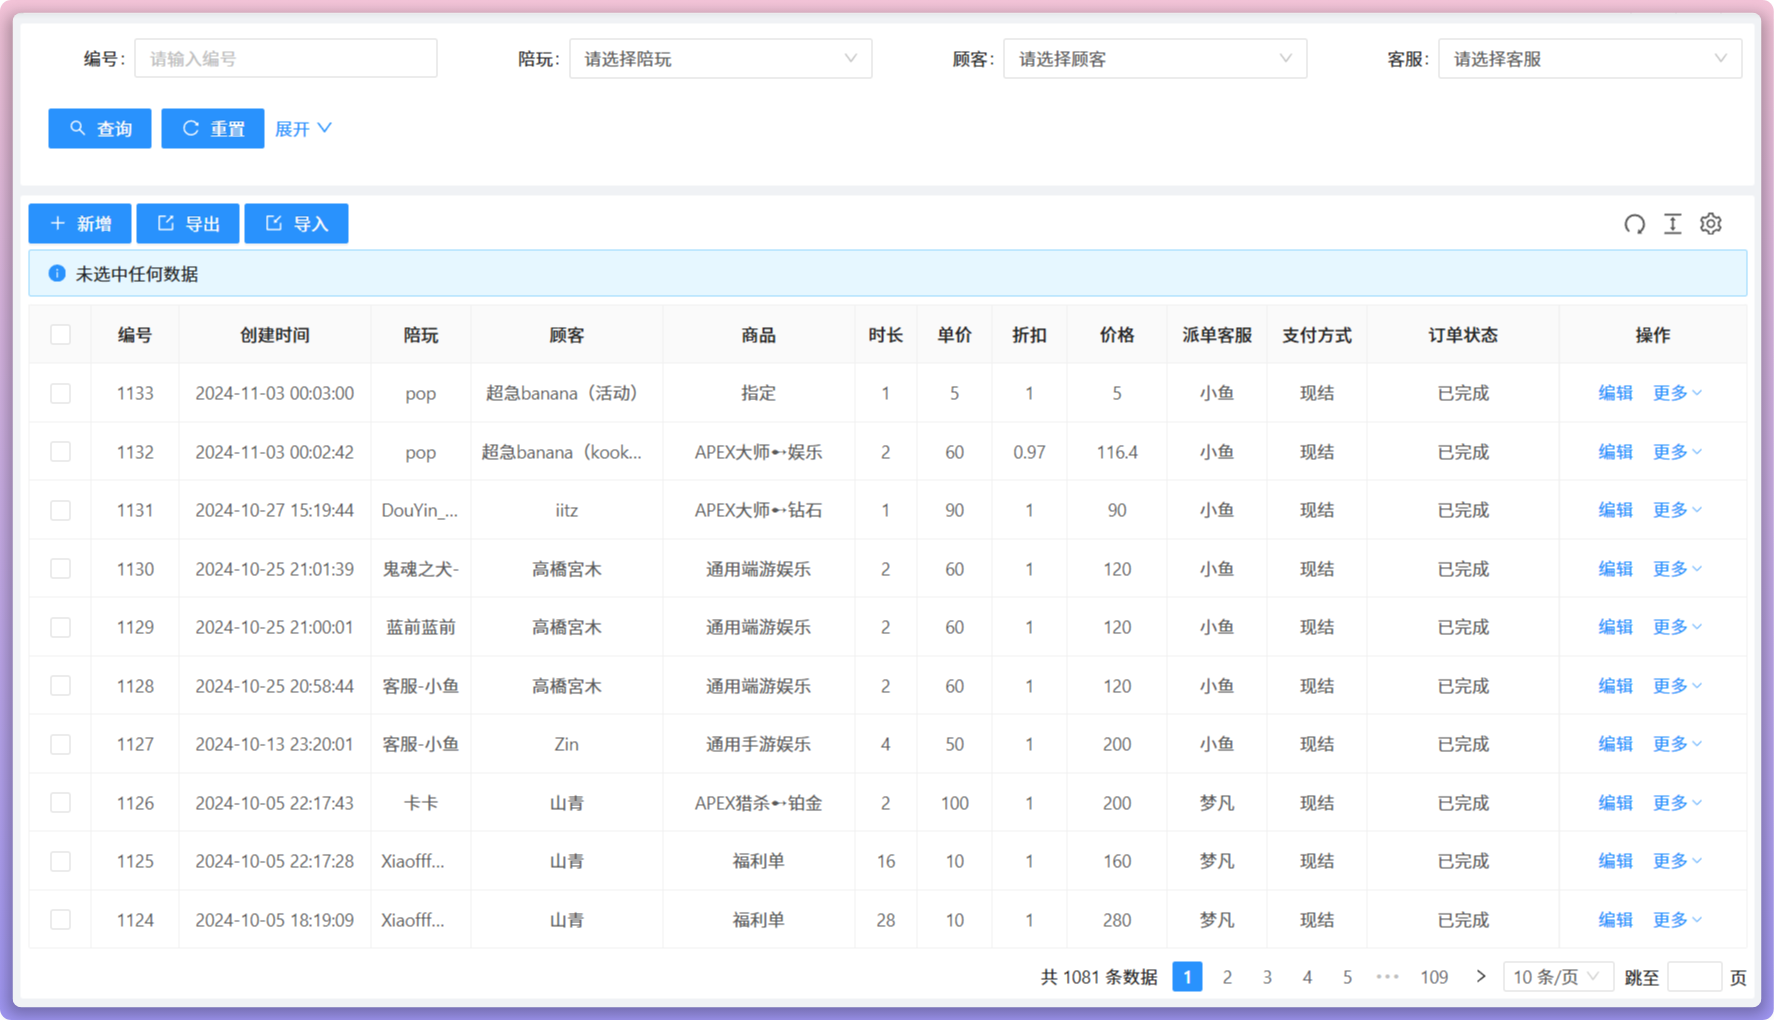This screenshot has height=1020, width=1774.
Task: Open the column settings gear icon
Action: coord(1710,224)
